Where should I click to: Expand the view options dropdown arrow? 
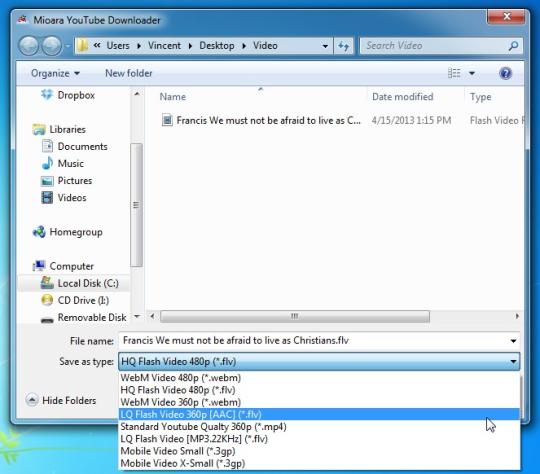pyautogui.click(x=472, y=73)
